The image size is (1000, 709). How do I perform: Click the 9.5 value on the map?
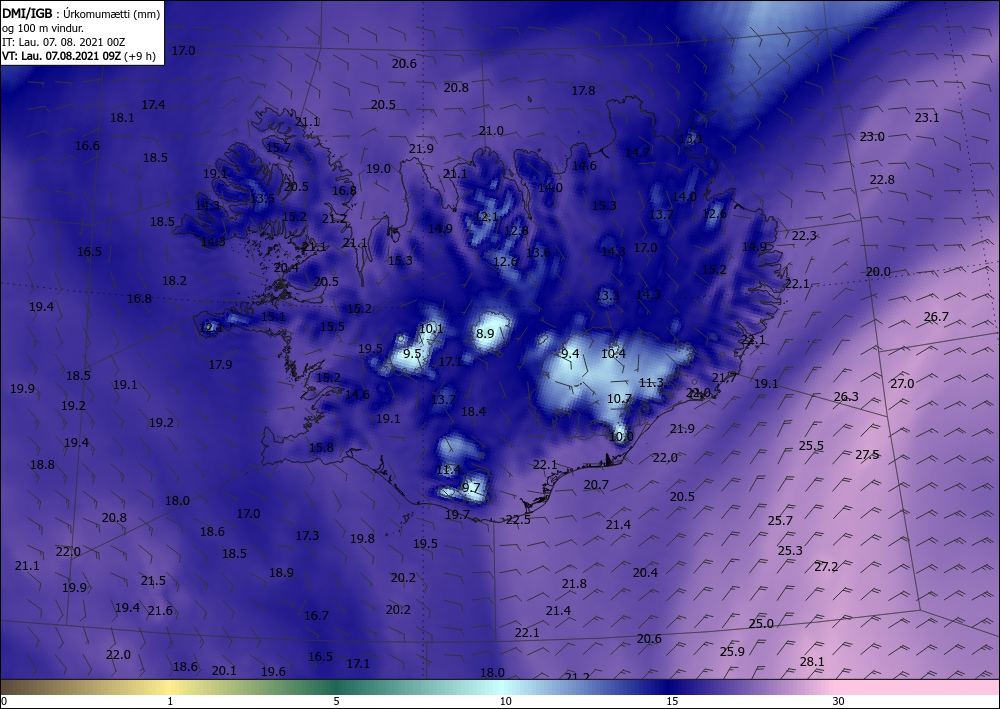click(413, 354)
